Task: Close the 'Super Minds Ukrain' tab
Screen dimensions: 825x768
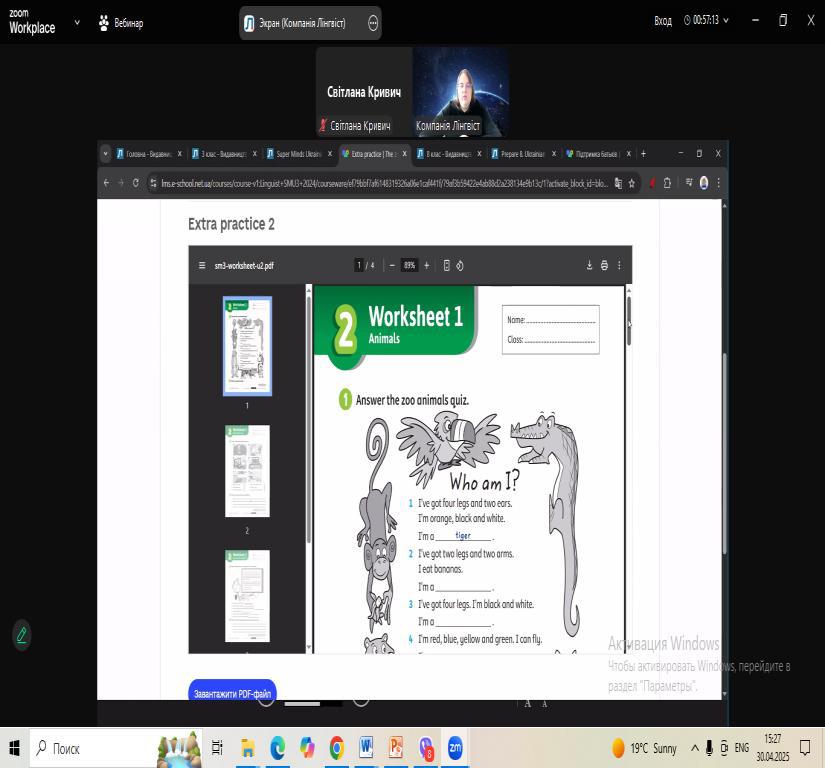Action: [x=330, y=154]
